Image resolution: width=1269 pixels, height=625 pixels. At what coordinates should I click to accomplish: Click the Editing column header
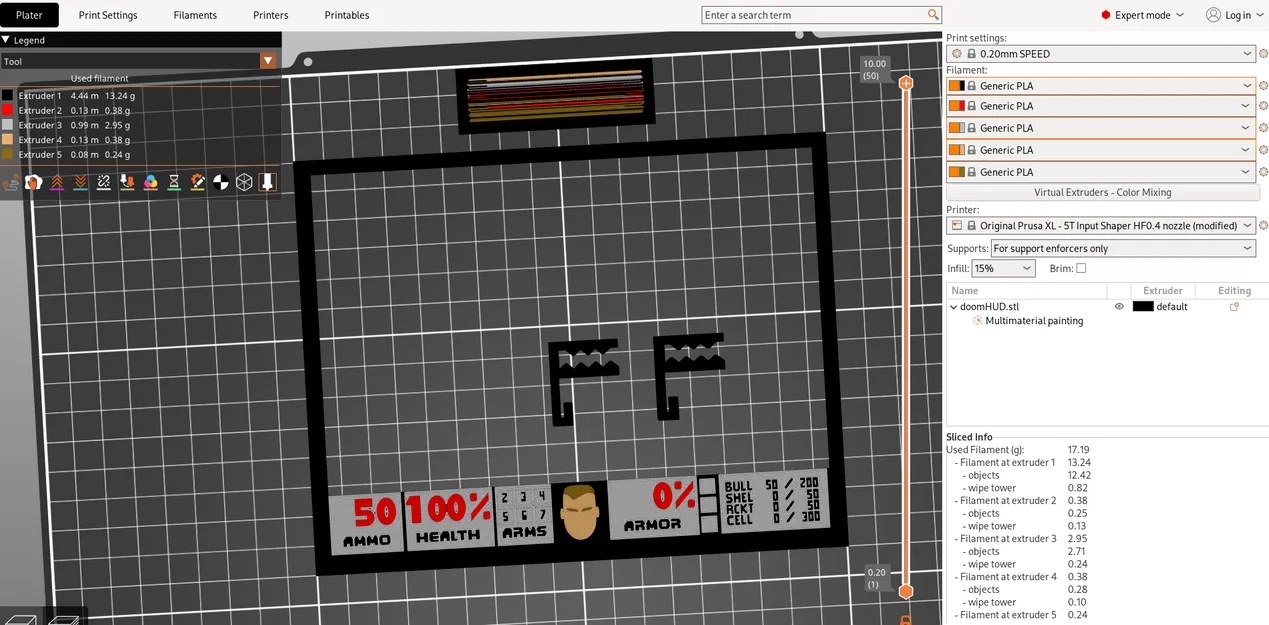1234,290
